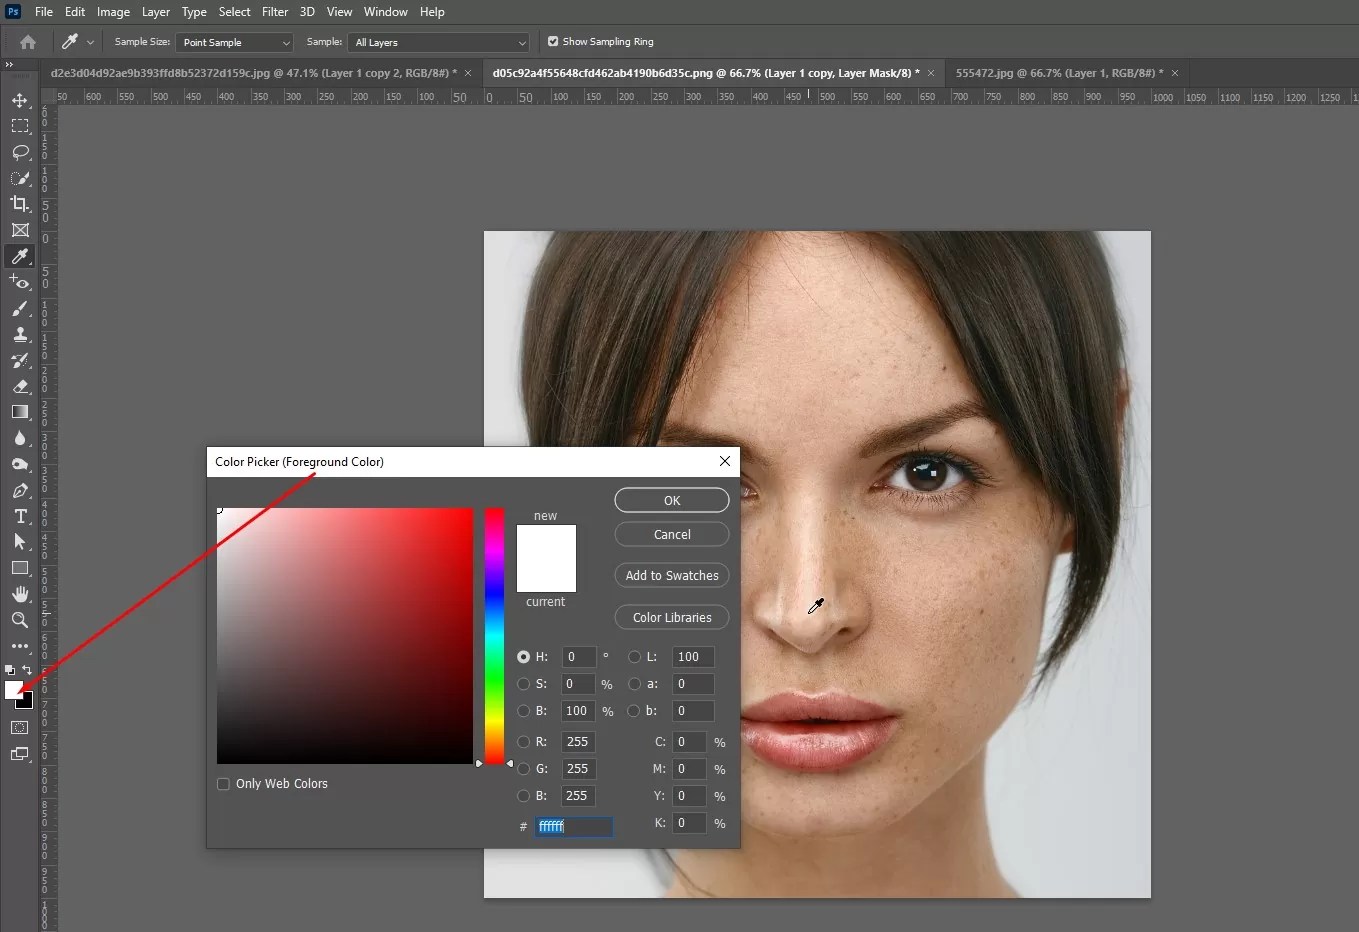Choose the L radio button in Color Picker
The height and width of the screenshot is (932, 1359).
point(636,657)
